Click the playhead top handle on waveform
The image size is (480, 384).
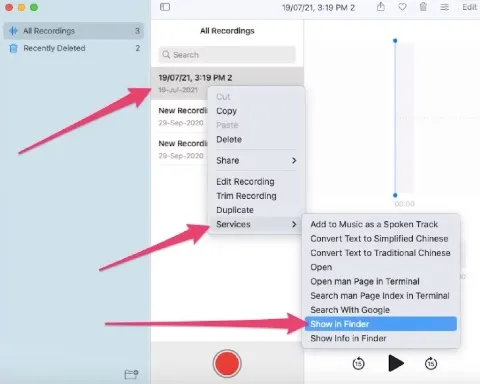click(395, 41)
